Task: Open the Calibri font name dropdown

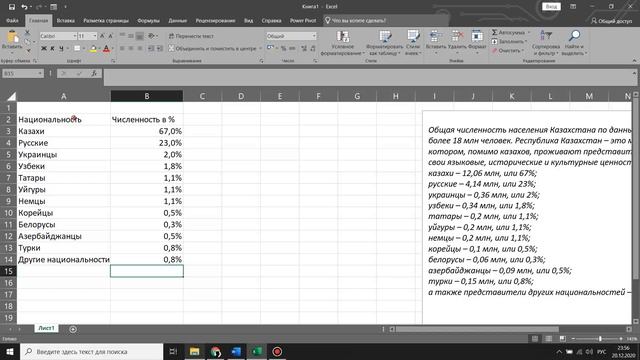Action: [75, 36]
